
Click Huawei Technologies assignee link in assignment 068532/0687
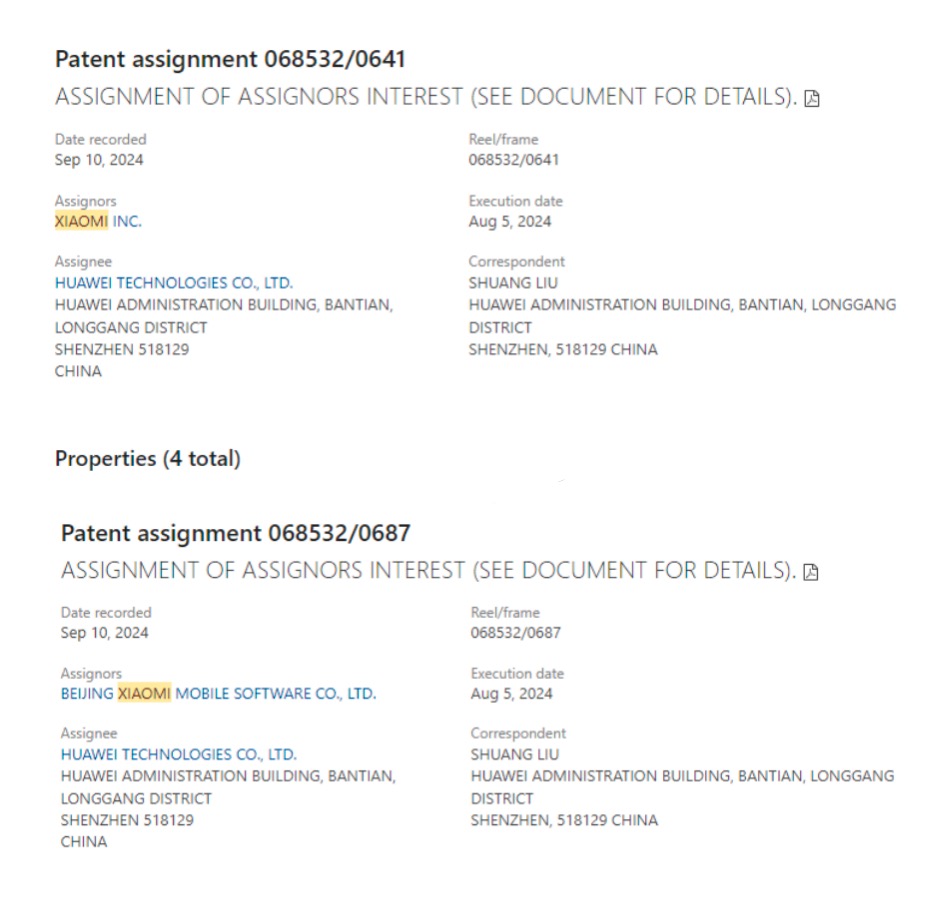(x=178, y=755)
